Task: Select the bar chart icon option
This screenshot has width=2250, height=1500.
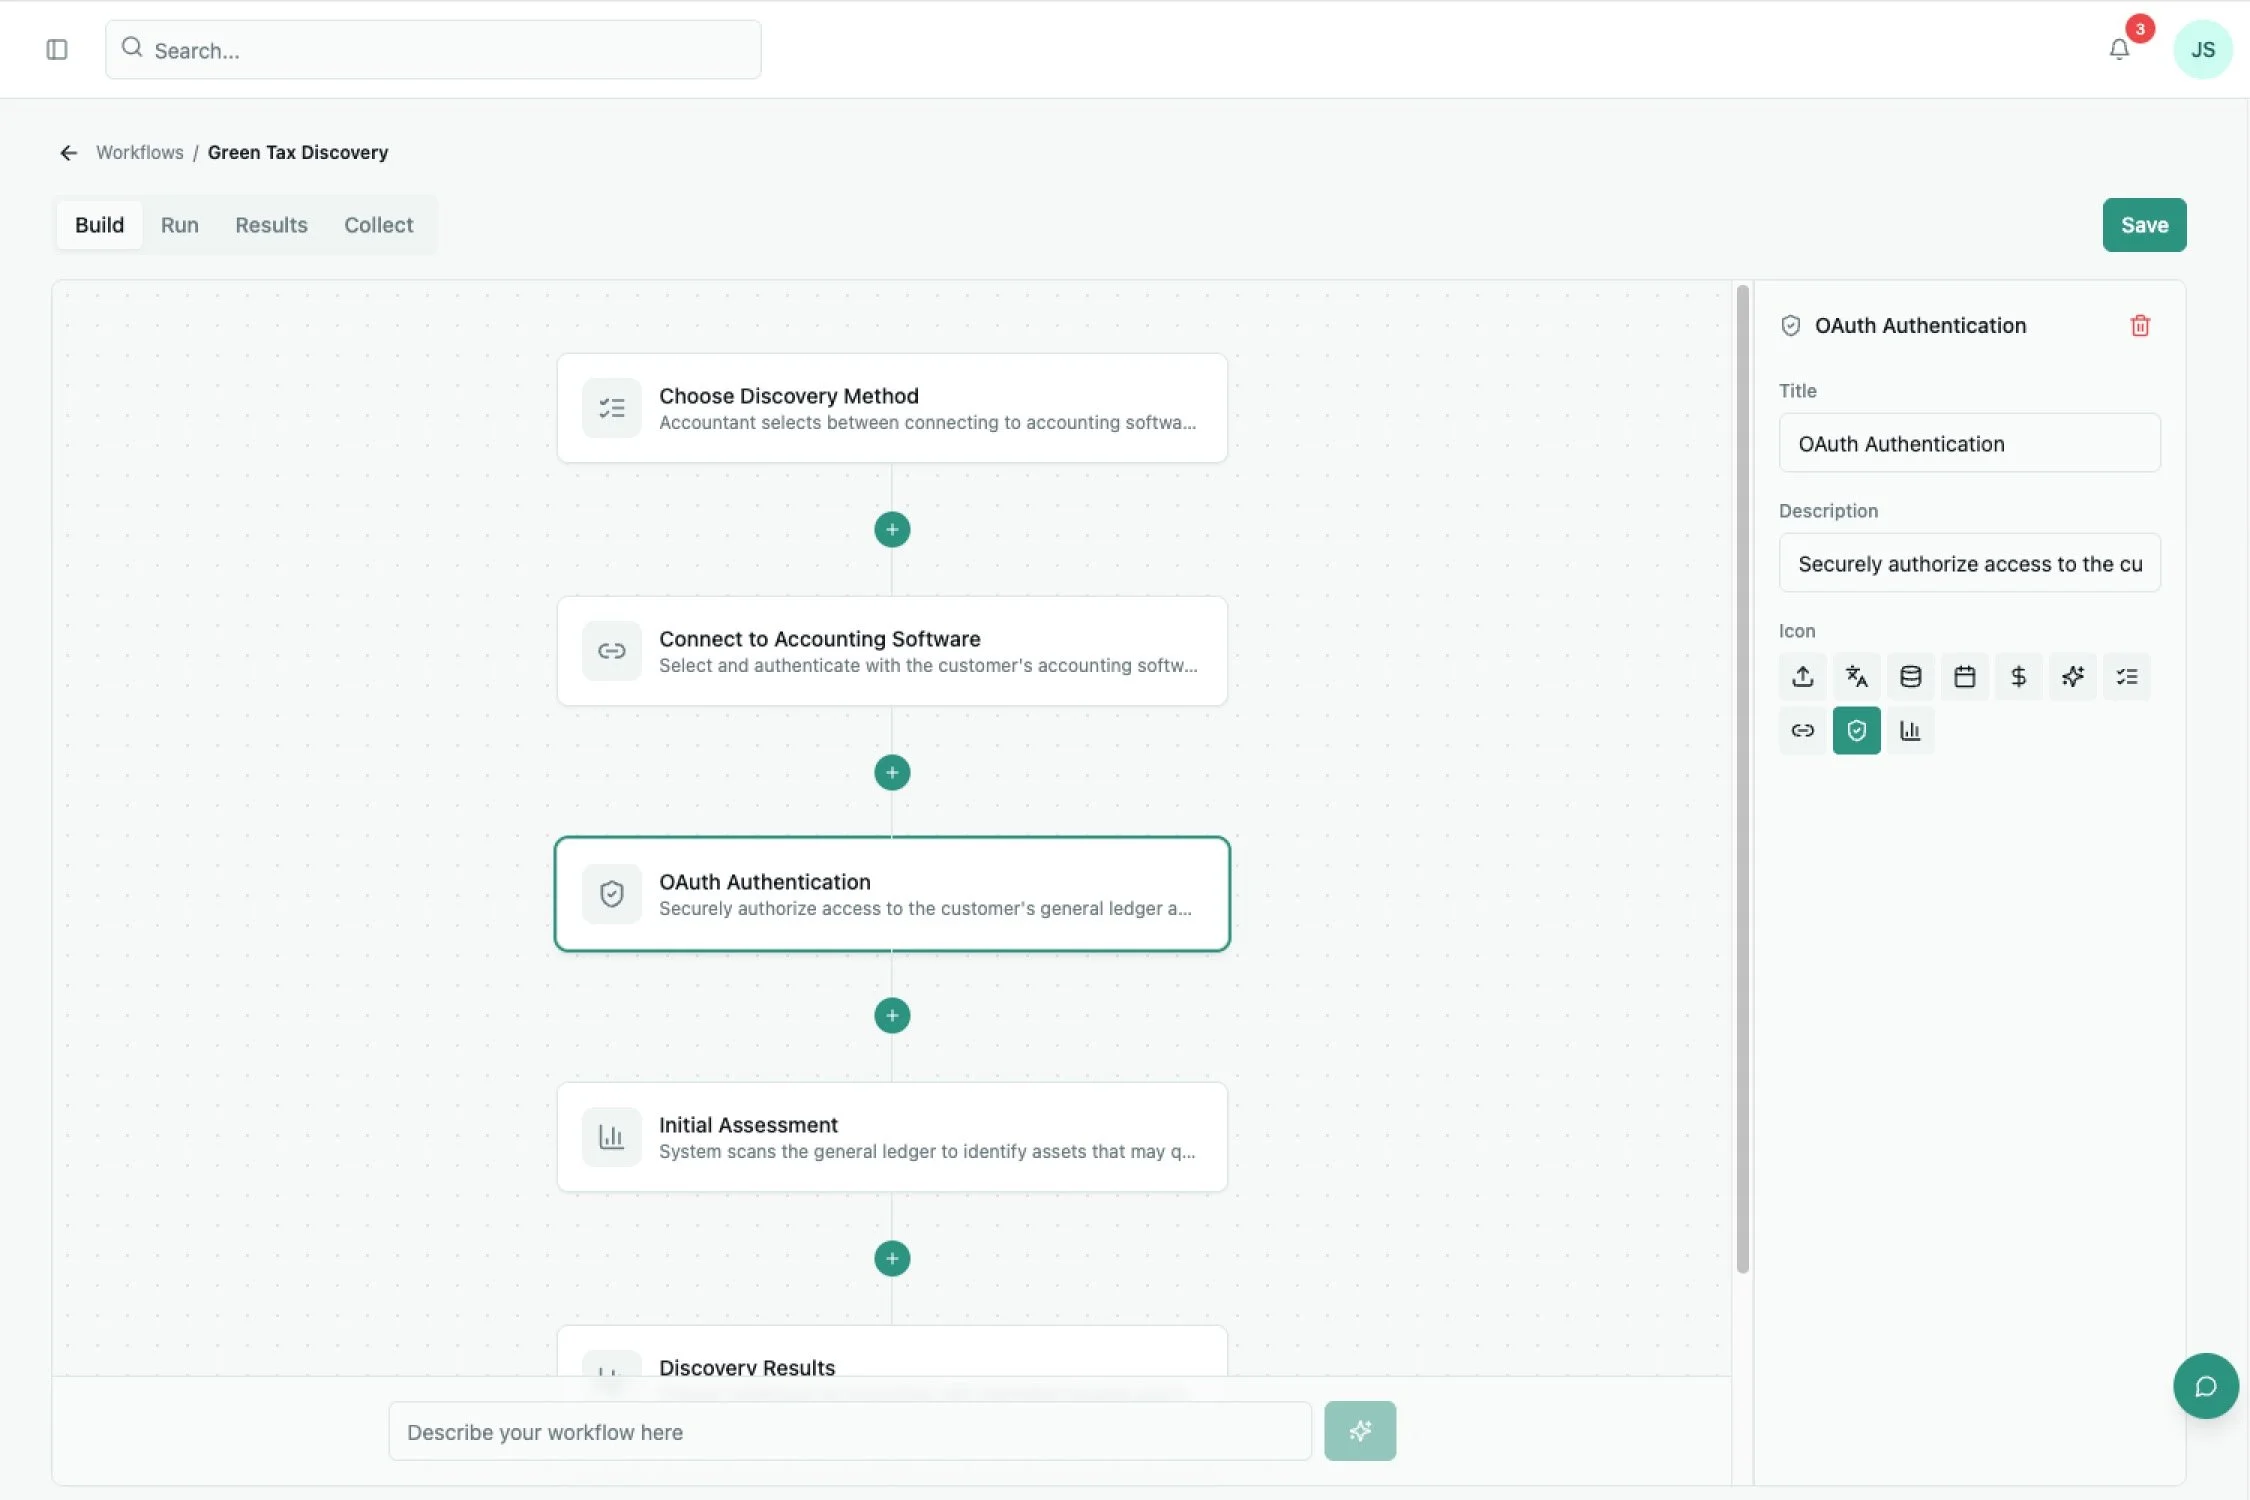Action: click(1910, 731)
